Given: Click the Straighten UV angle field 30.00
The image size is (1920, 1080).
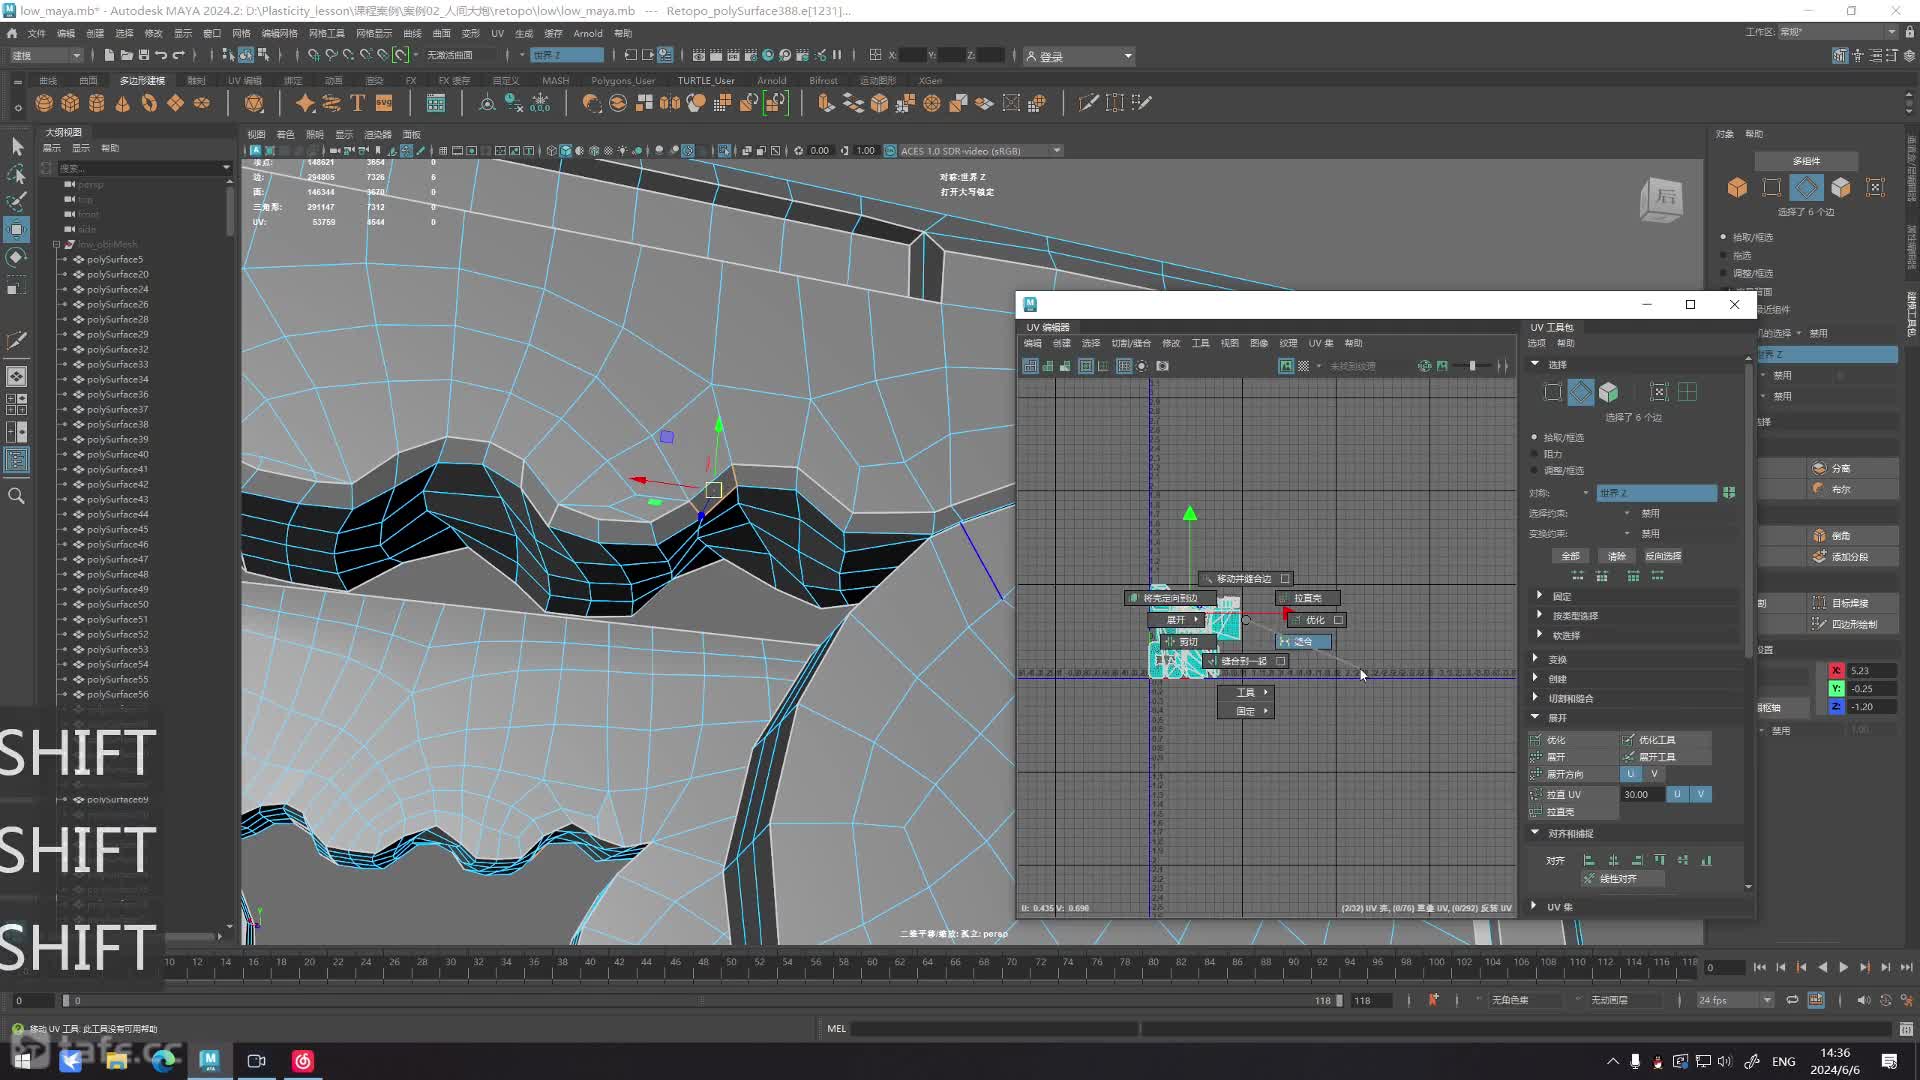Looking at the screenshot, I should point(1641,794).
